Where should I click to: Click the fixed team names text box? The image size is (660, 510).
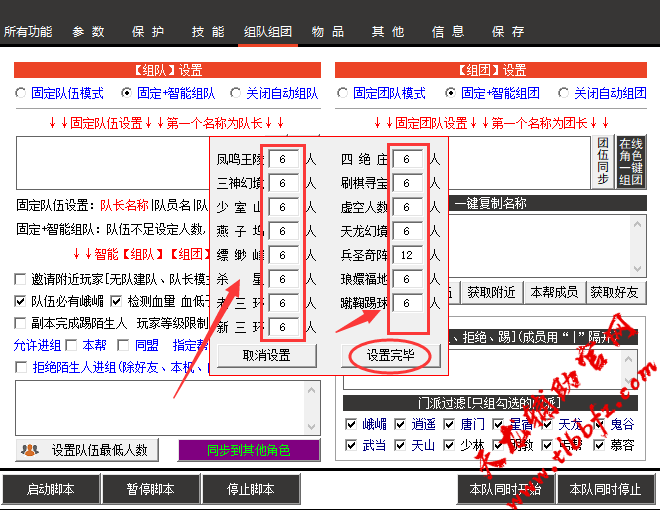113,162
